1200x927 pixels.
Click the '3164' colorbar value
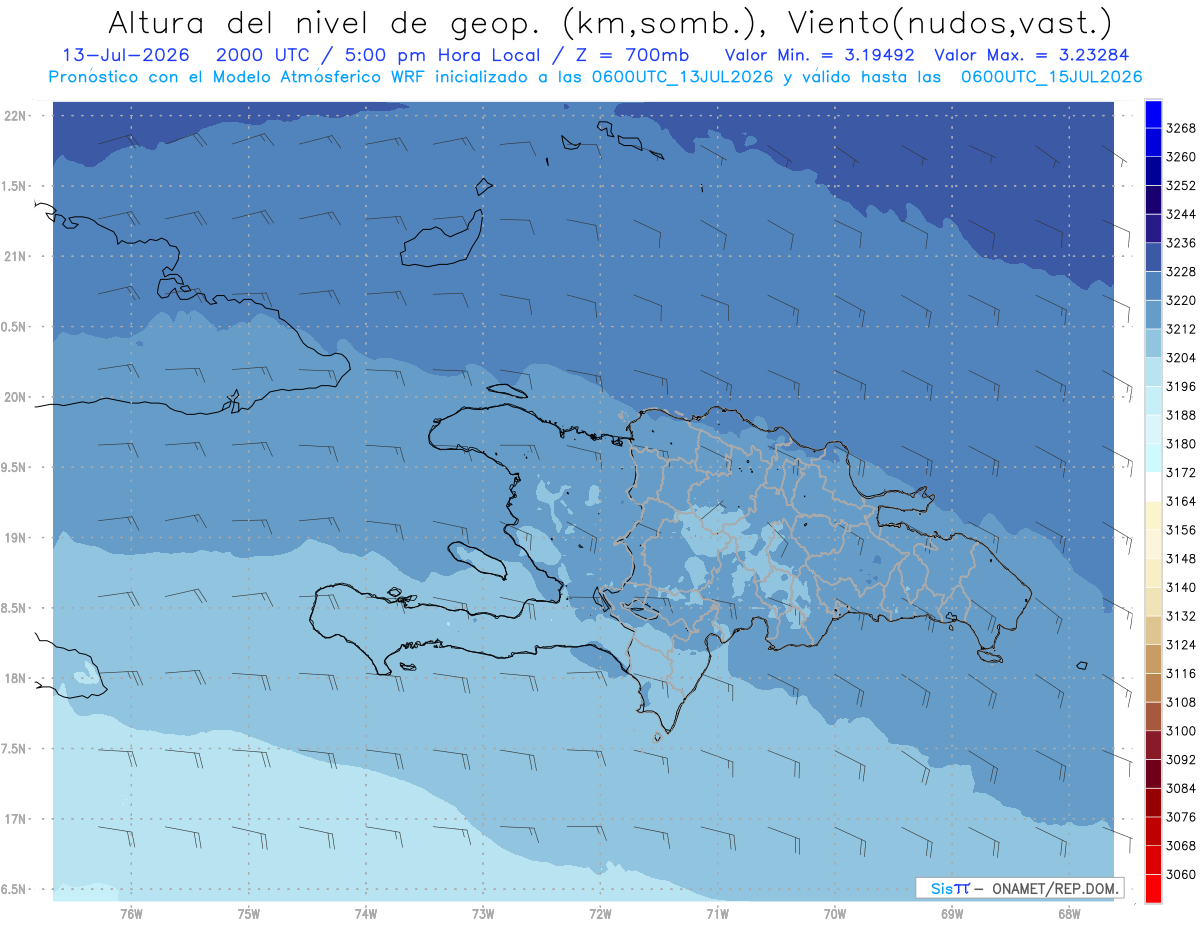(1181, 501)
